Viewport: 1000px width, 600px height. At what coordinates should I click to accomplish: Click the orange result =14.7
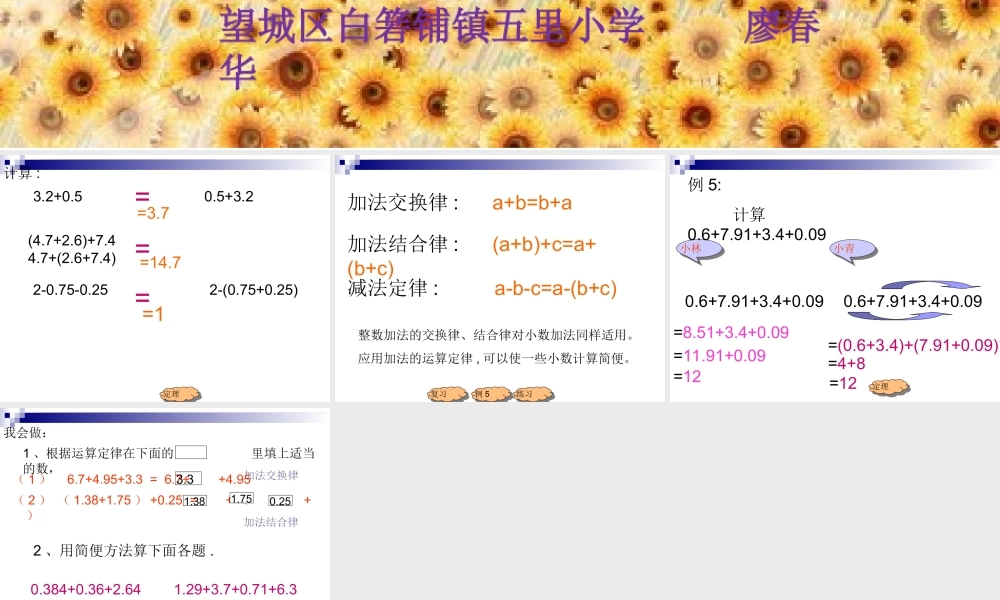pos(160,262)
